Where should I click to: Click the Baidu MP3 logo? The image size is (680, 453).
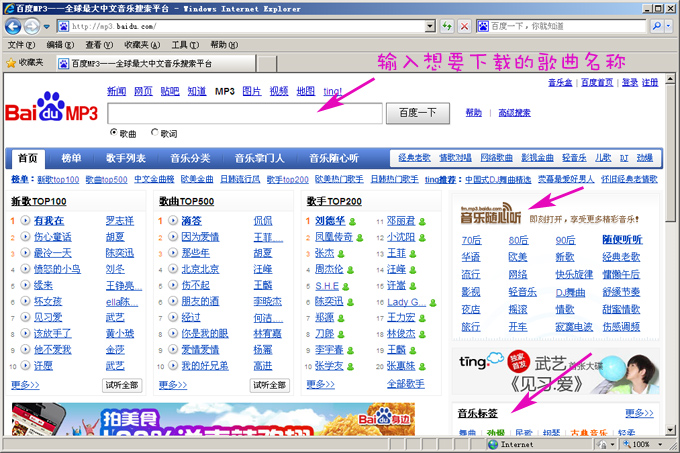[52, 107]
